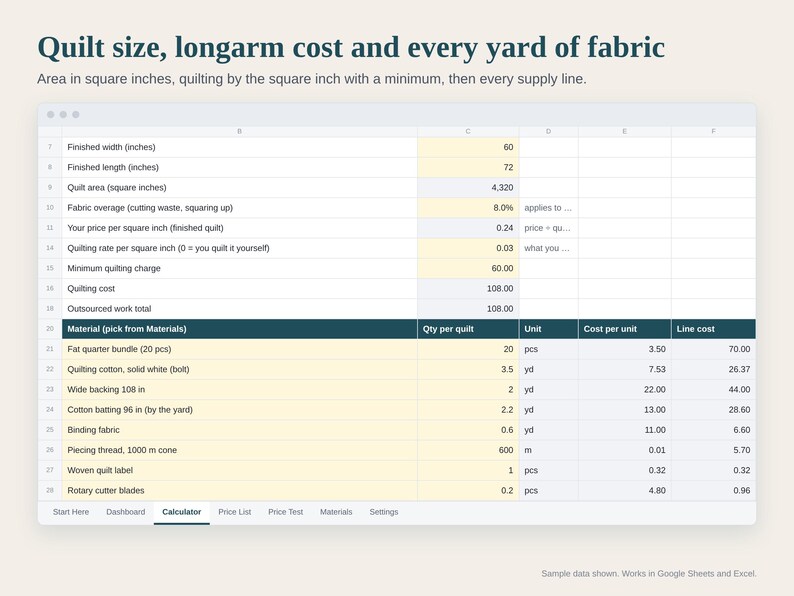The height and width of the screenshot is (596, 794).
Task: Click the Fabric overage 8.0% cell
Action: (x=468, y=208)
